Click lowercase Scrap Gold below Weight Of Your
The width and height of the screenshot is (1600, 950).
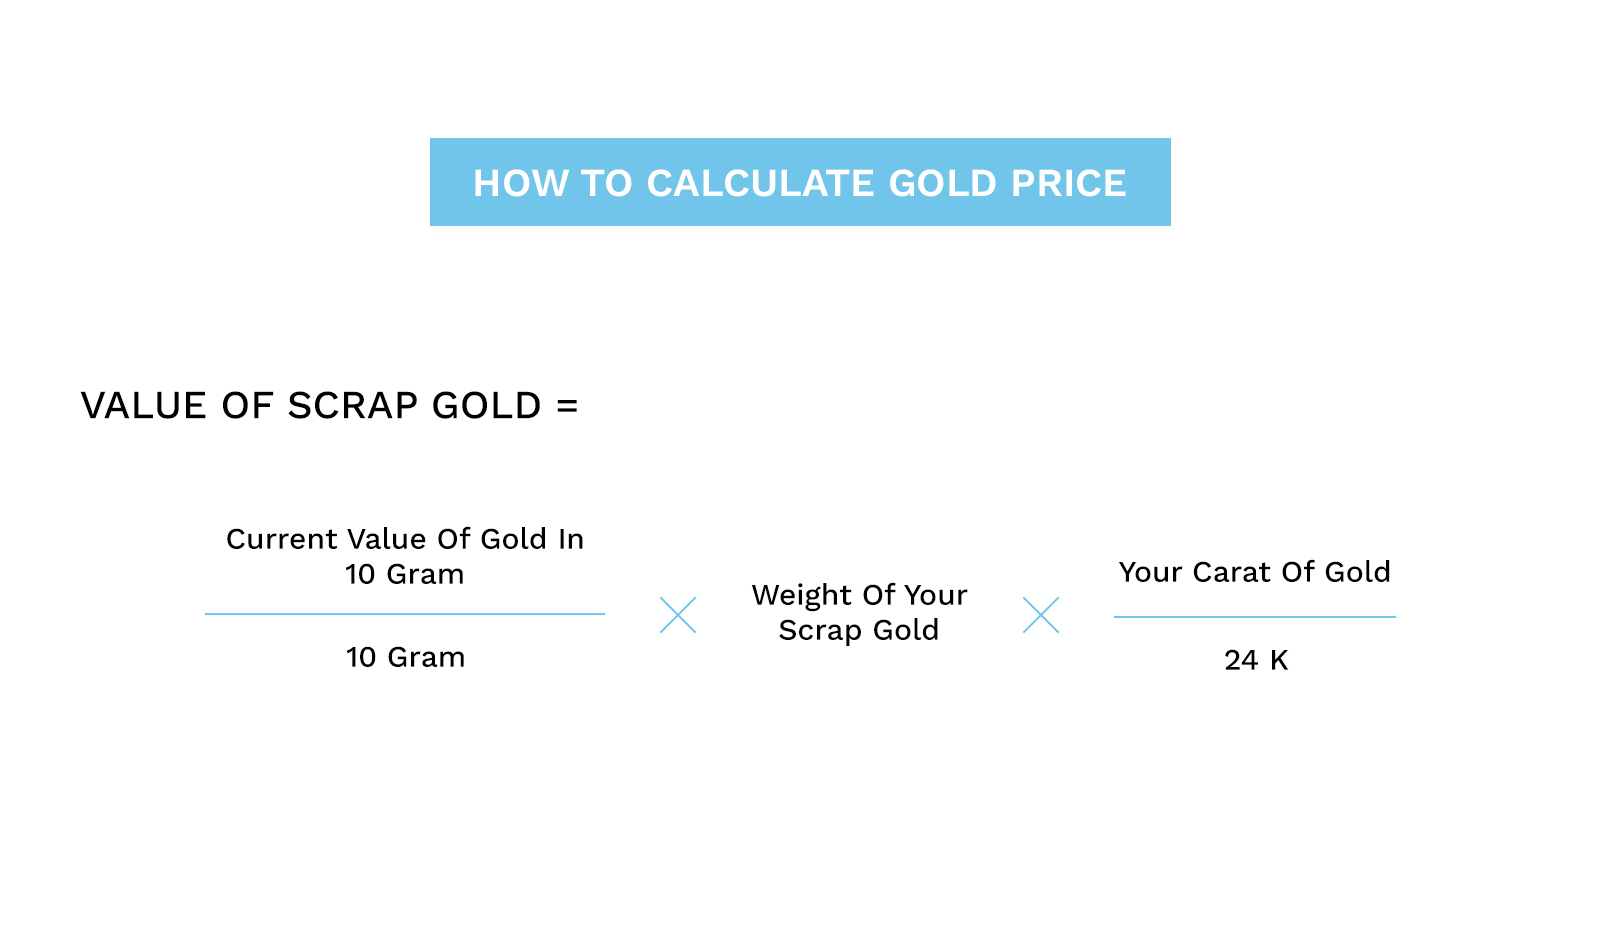click(859, 630)
